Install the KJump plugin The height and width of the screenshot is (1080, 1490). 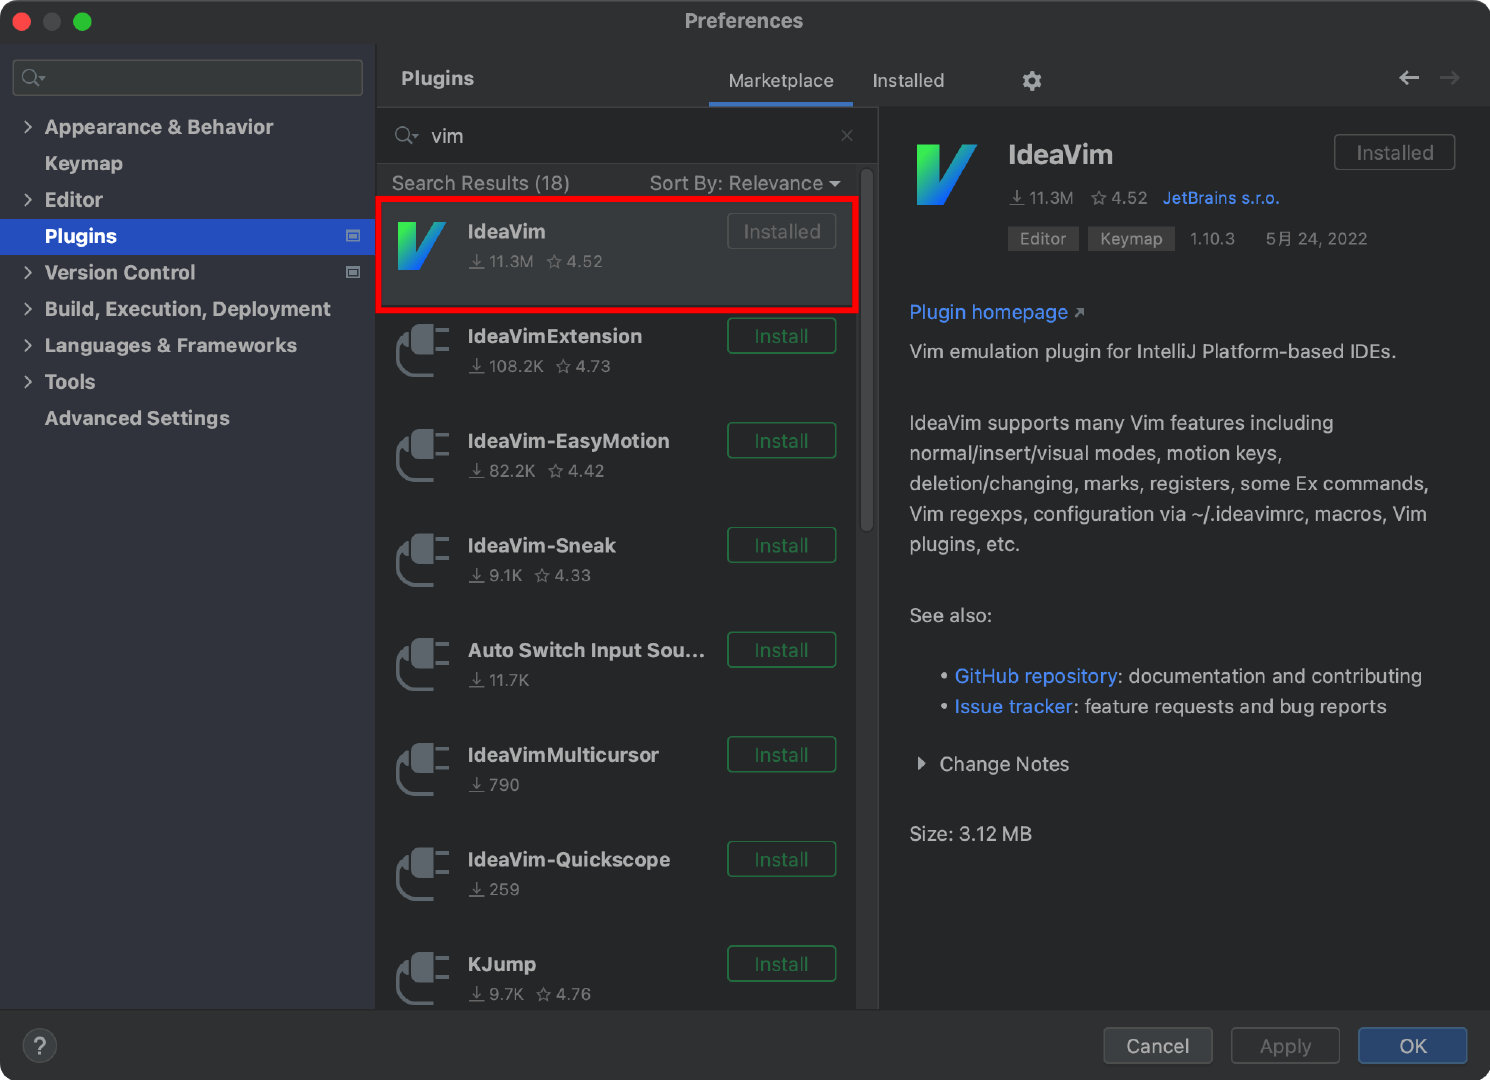pos(781,964)
